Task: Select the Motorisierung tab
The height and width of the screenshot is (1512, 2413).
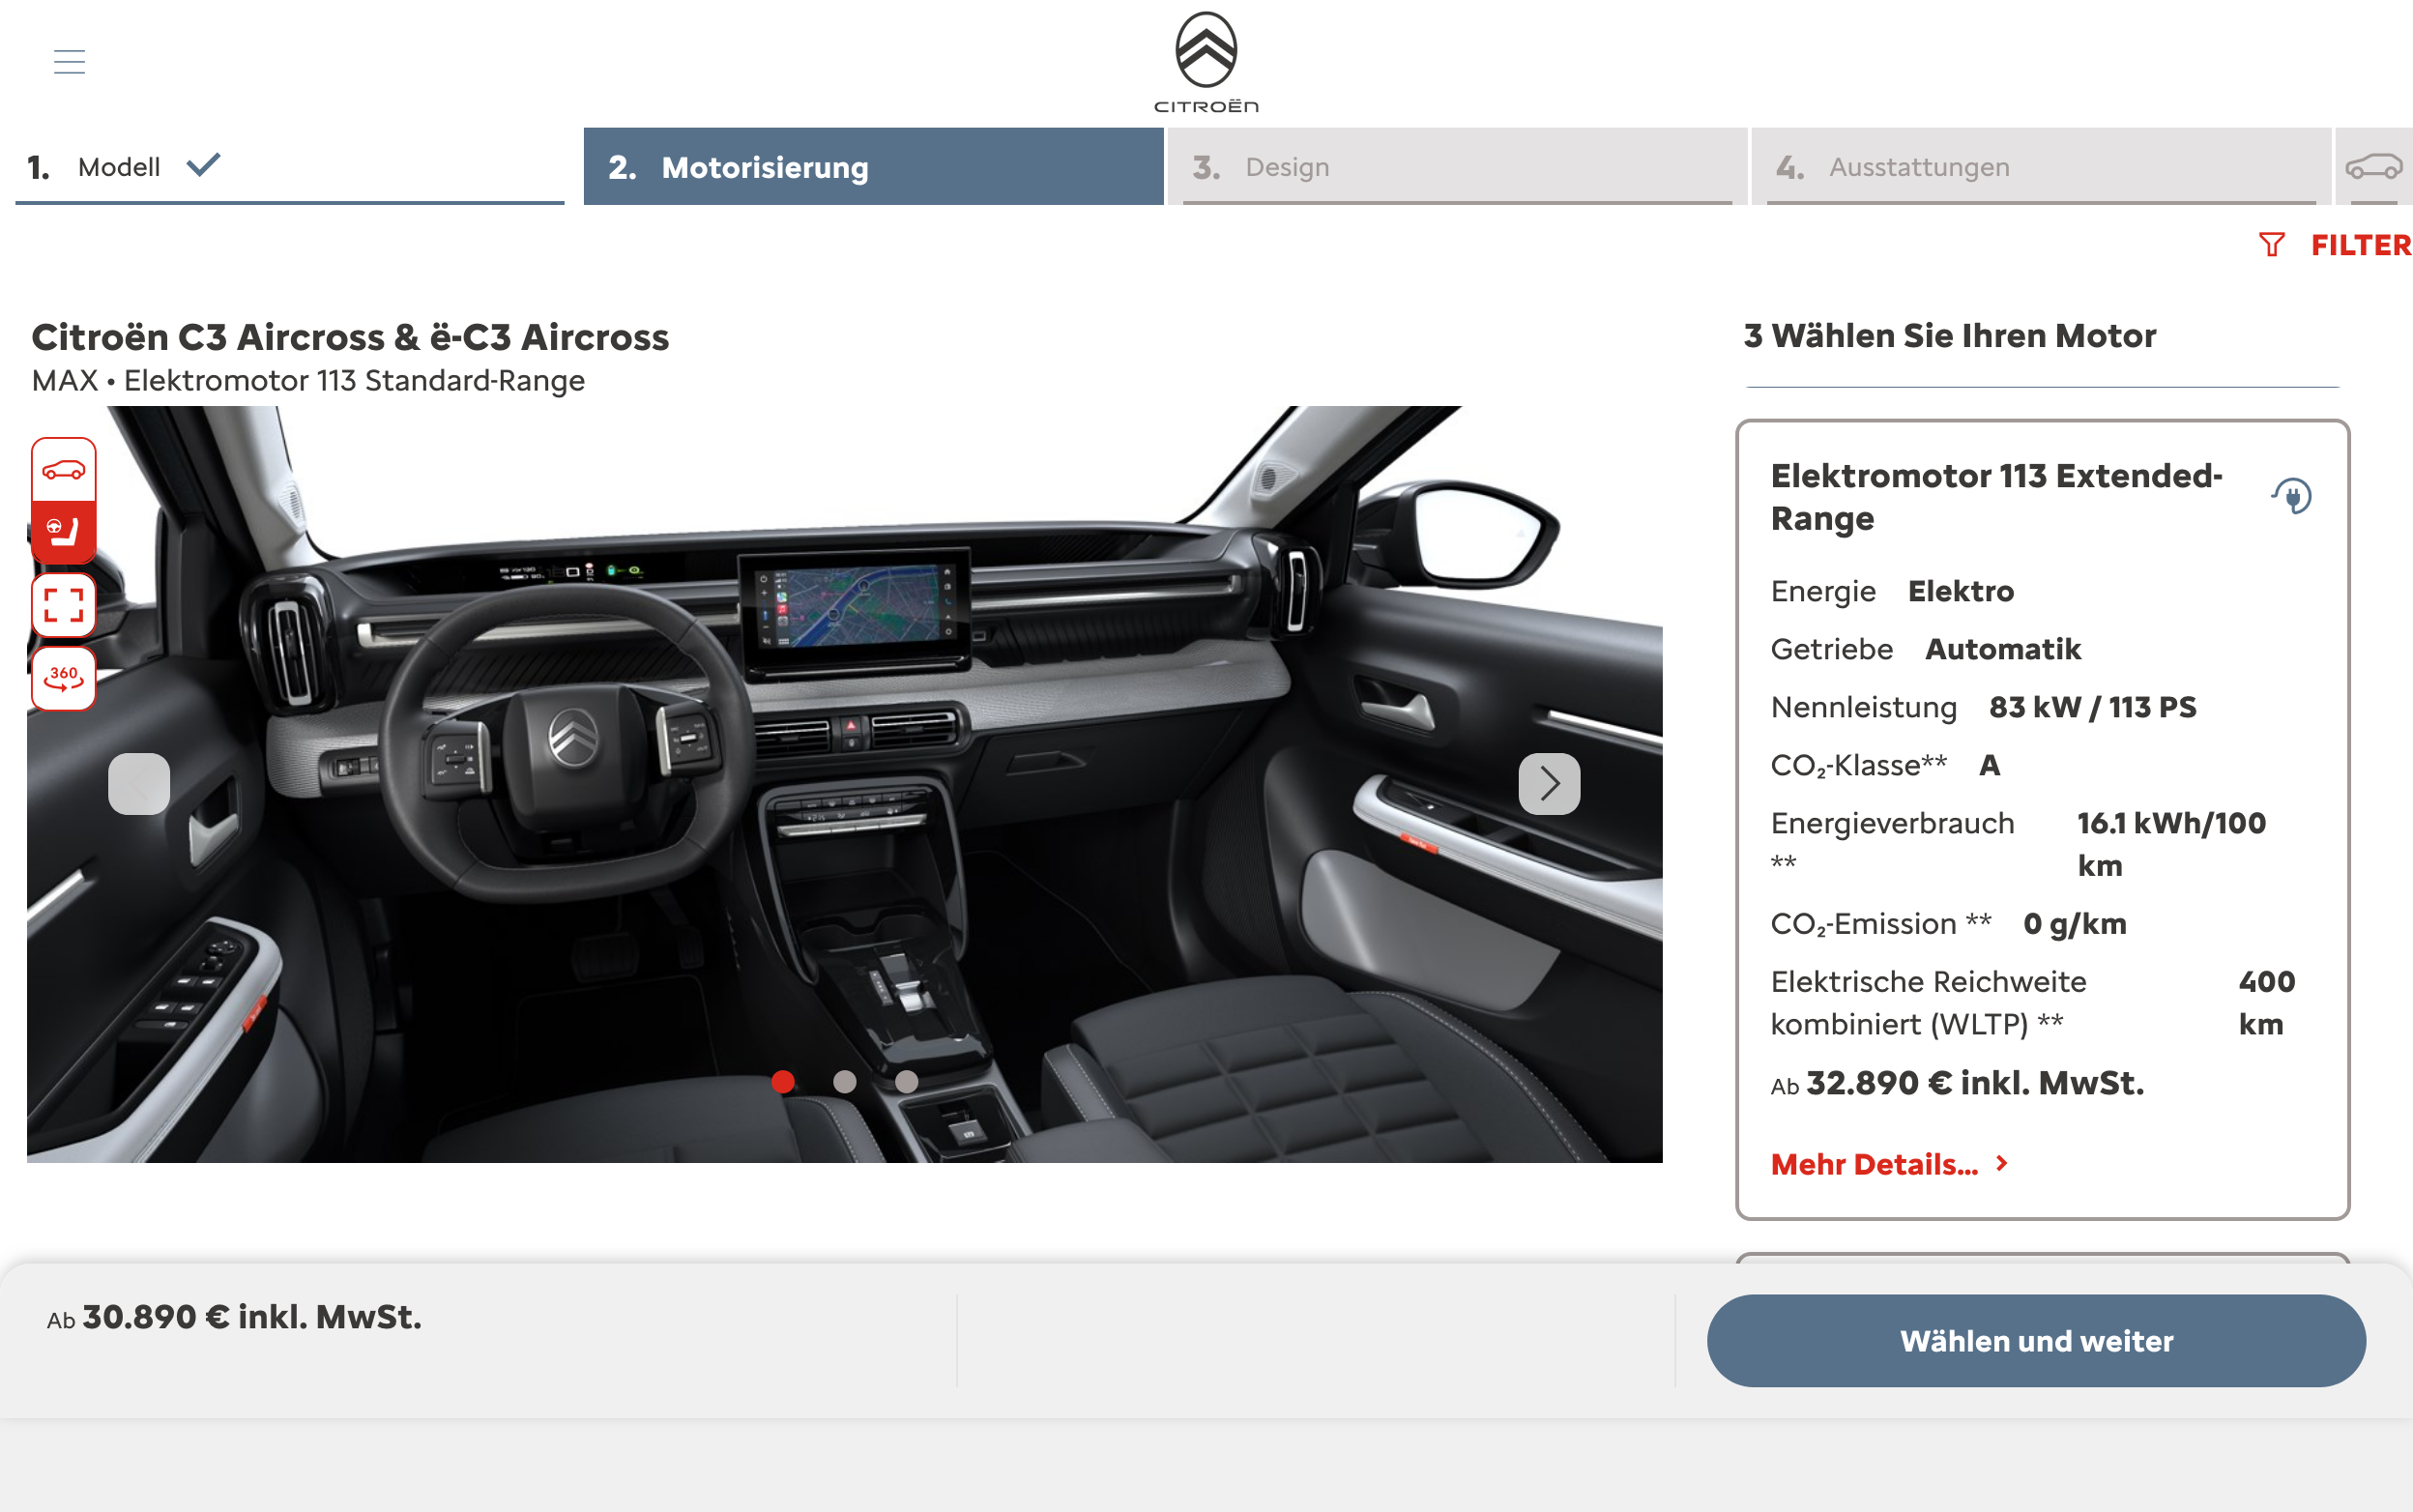Action: point(873,166)
